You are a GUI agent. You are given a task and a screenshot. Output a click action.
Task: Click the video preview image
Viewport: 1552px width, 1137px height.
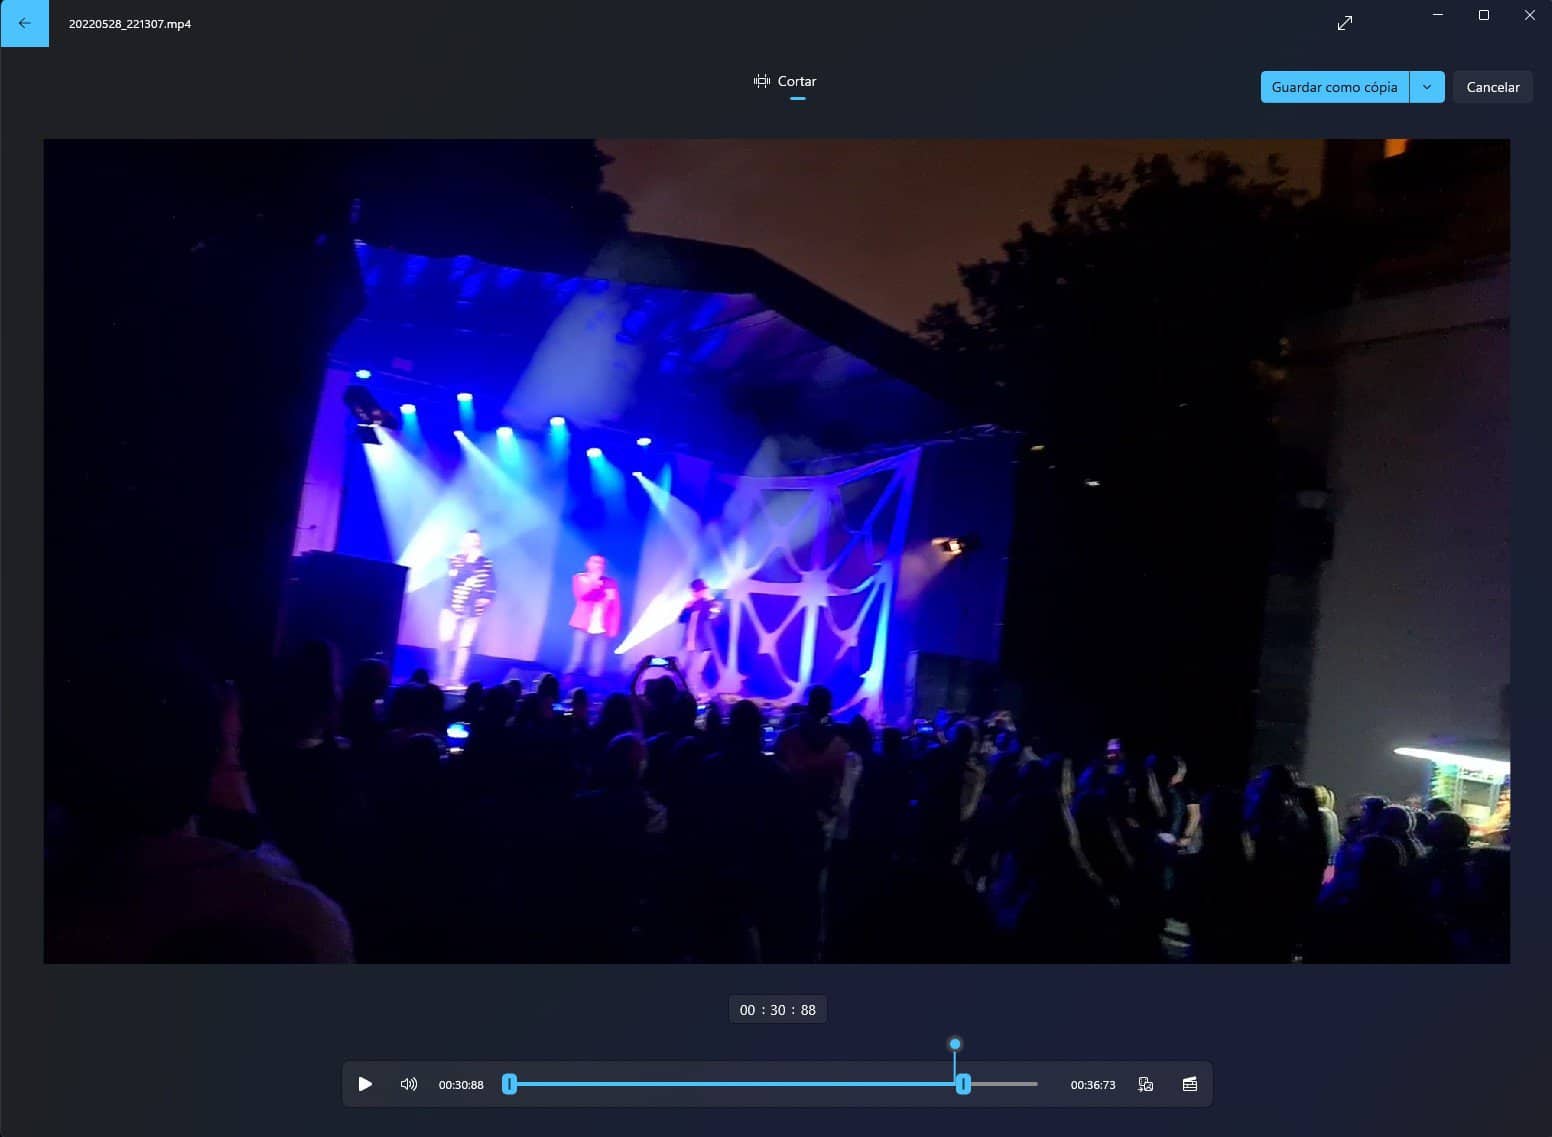pyautogui.click(x=777, y=551)
